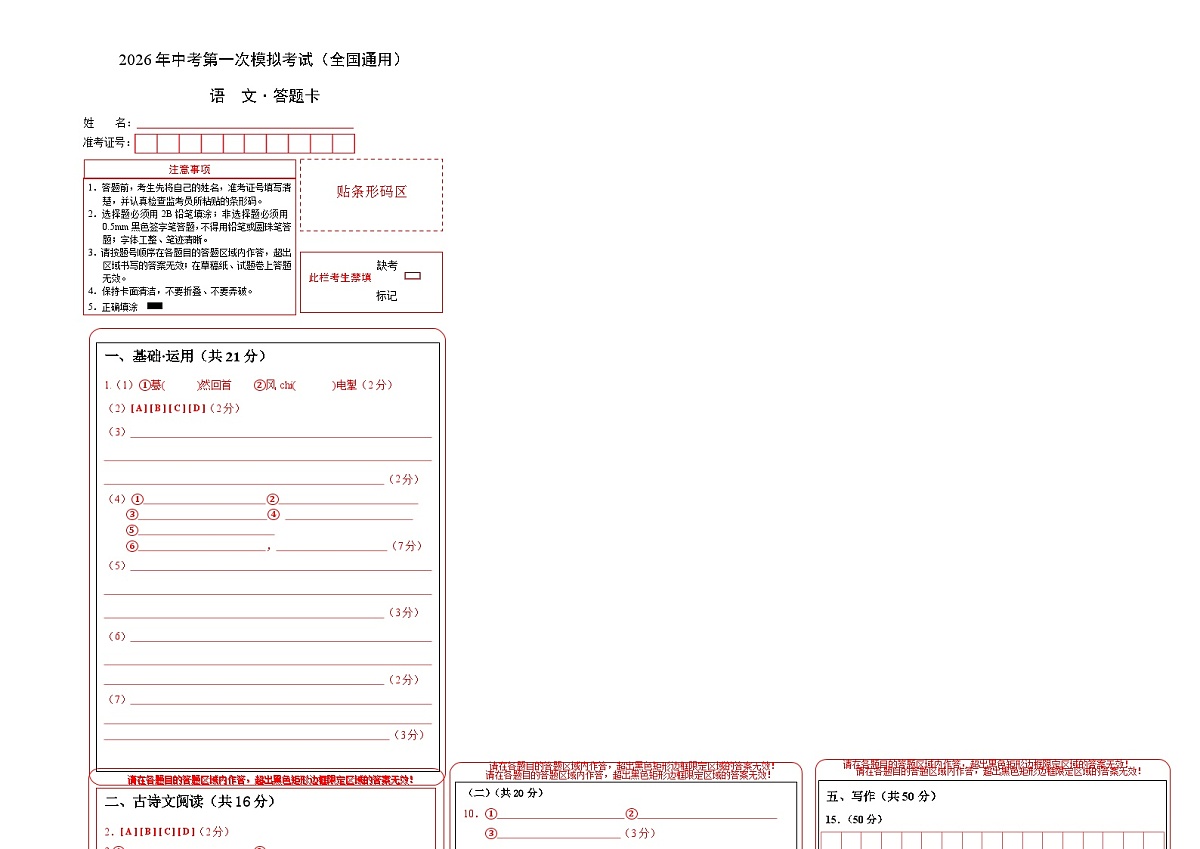The height and width of the screenshot is (849, 1200).
Task: Click blank ① of question 10
Action: 559,817
